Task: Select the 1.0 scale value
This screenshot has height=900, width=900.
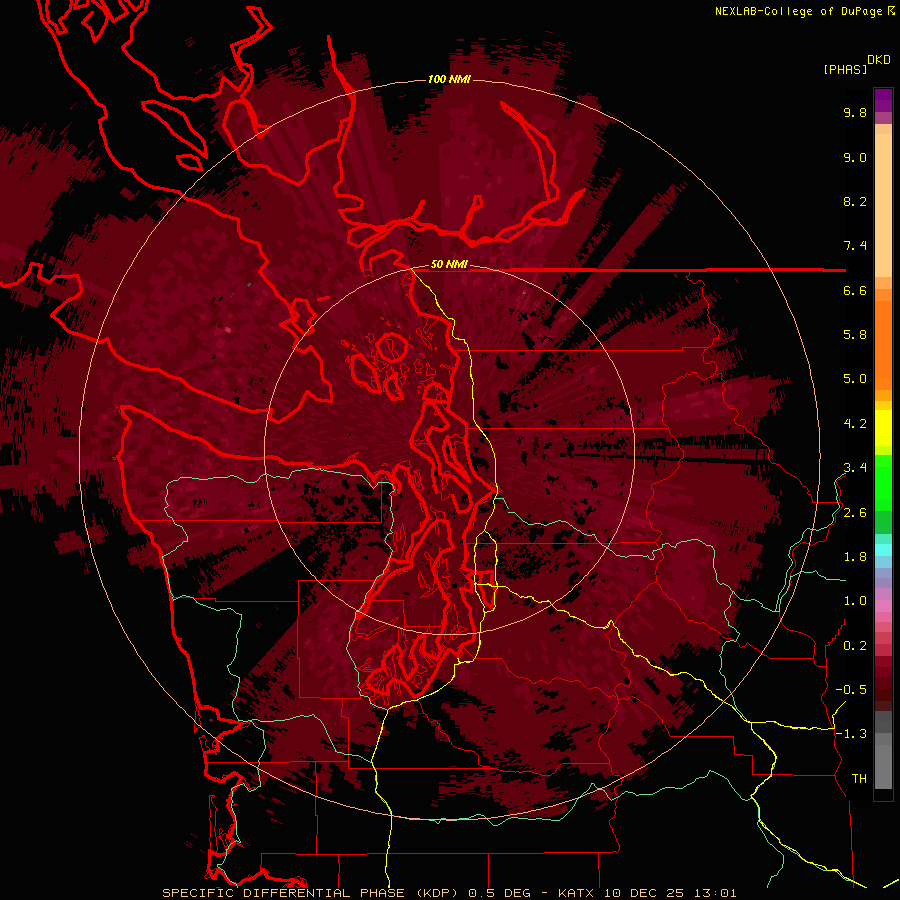Action: pyautogui.click(x=855, y=601)
